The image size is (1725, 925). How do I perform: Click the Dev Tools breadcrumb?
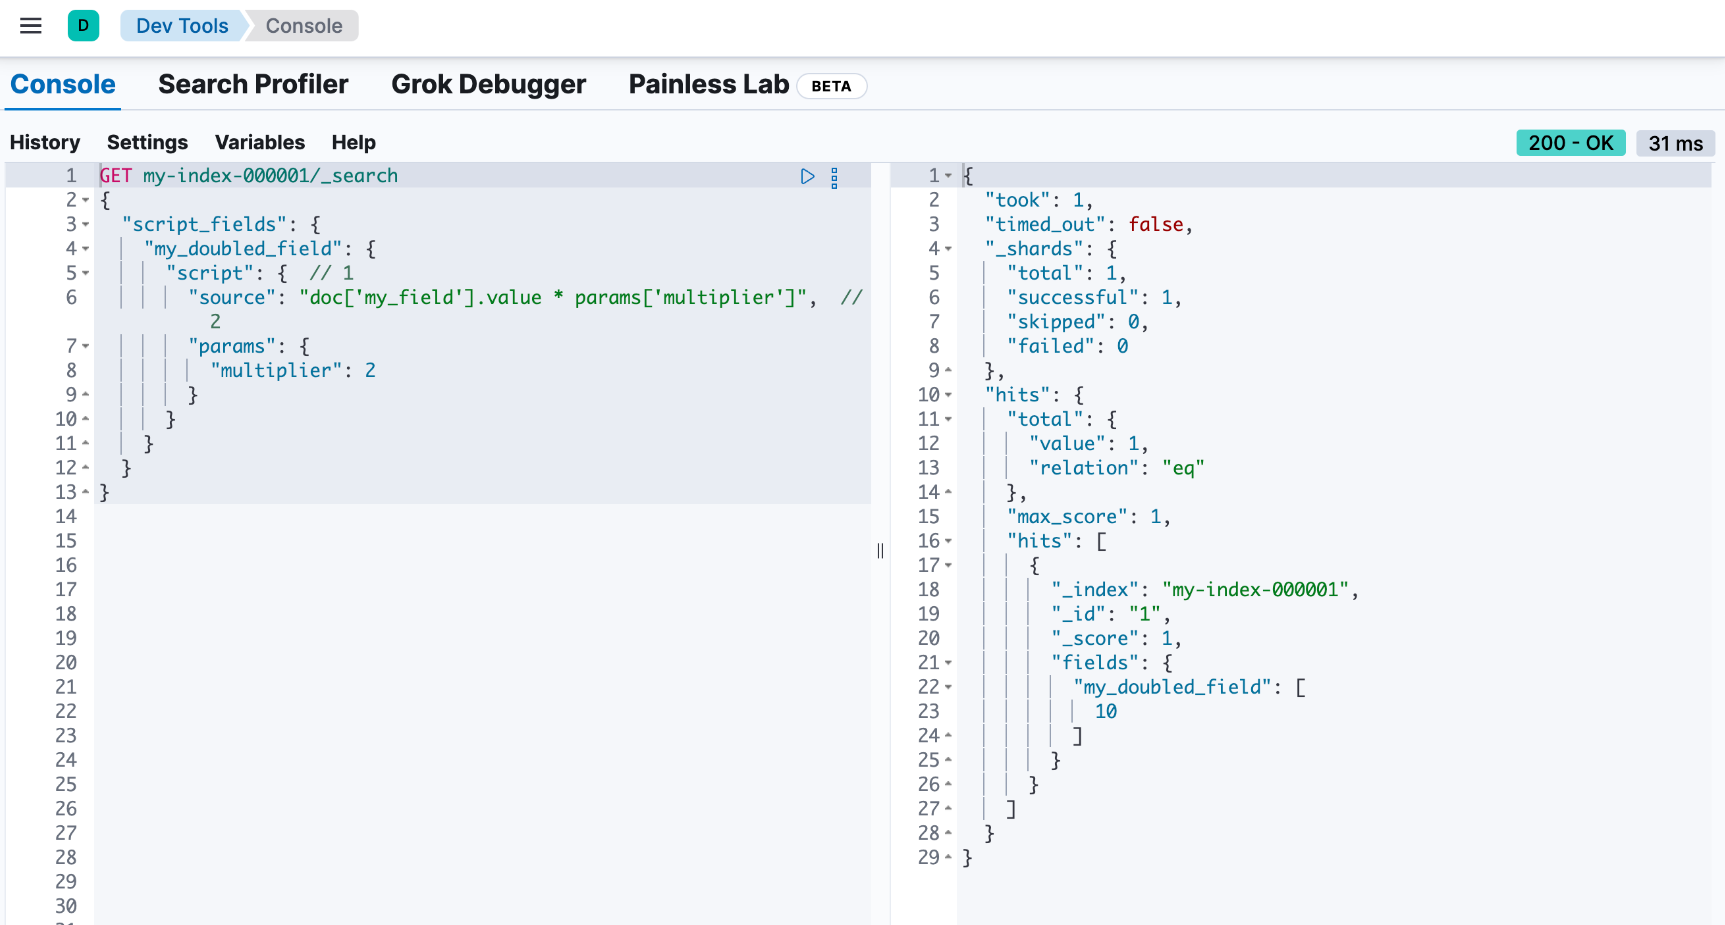[181, 26]
